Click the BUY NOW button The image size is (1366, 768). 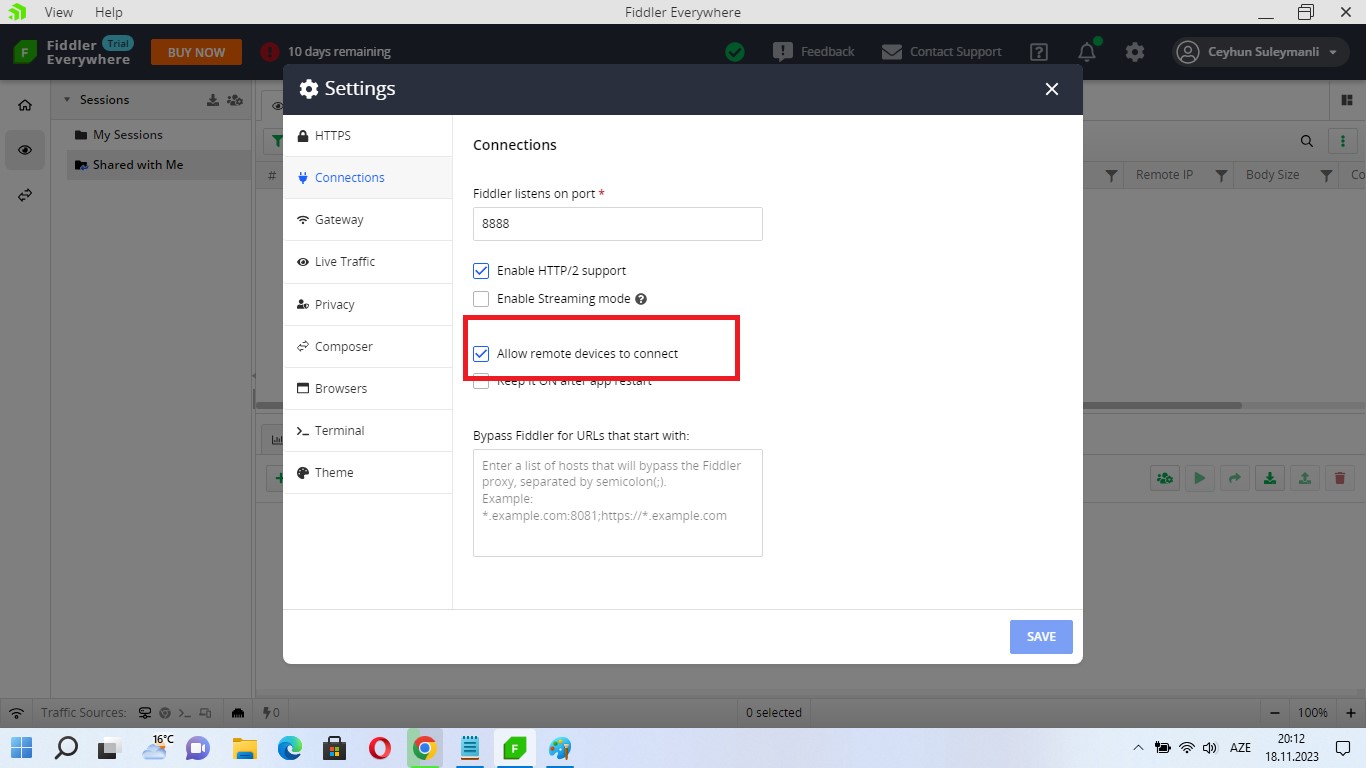[x=196, y=52]
